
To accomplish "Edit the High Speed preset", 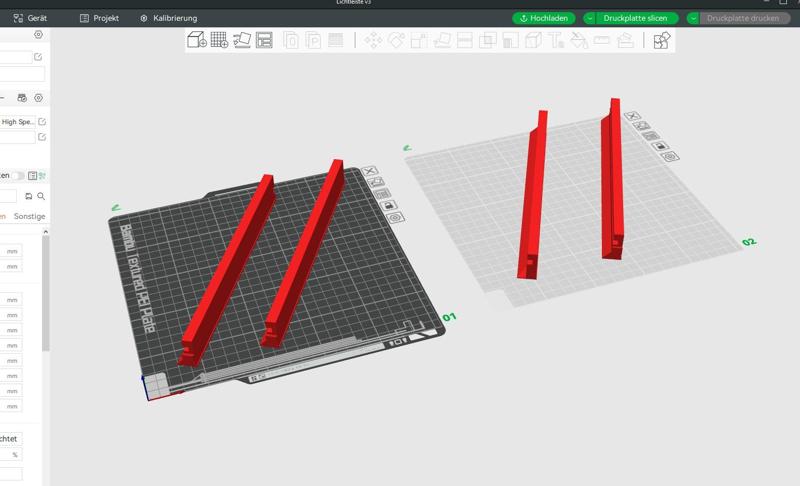I will [x=42, y=122].
